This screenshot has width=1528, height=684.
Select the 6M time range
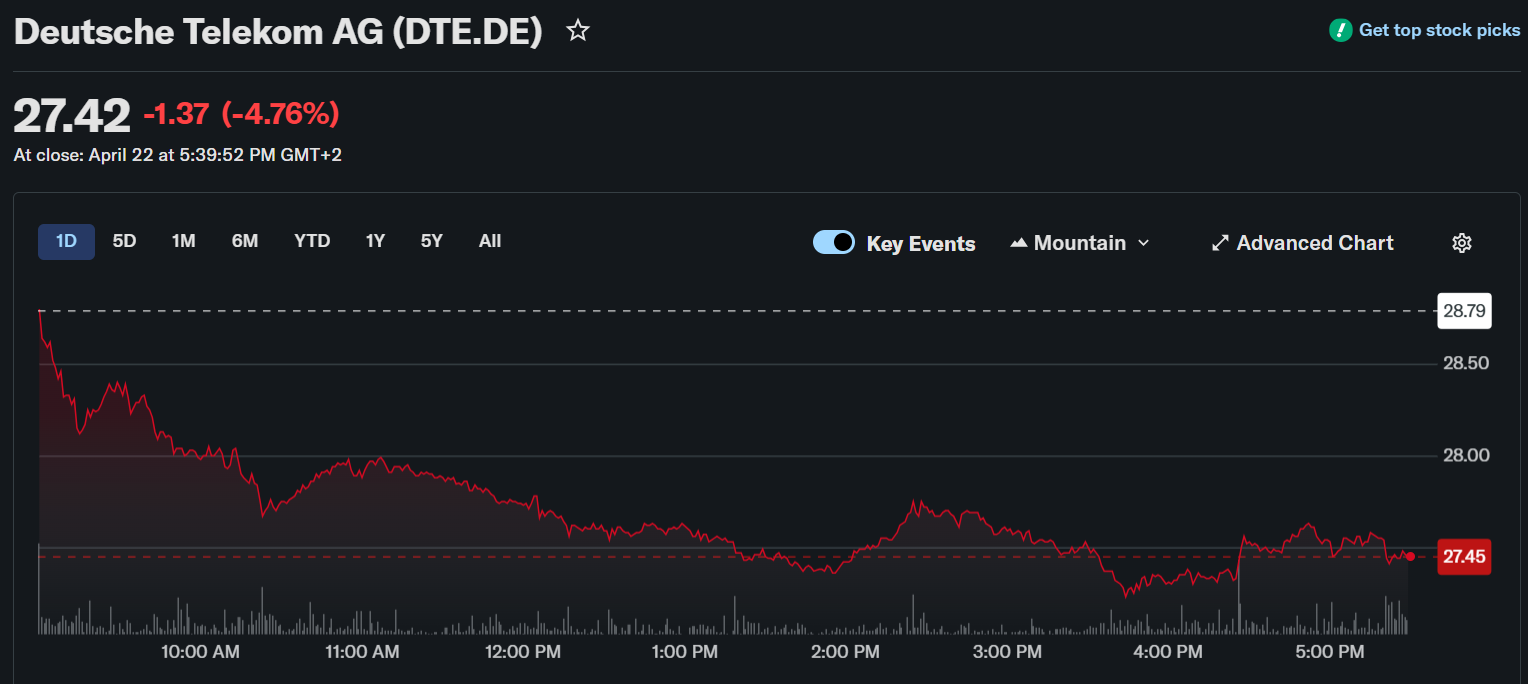245,241
